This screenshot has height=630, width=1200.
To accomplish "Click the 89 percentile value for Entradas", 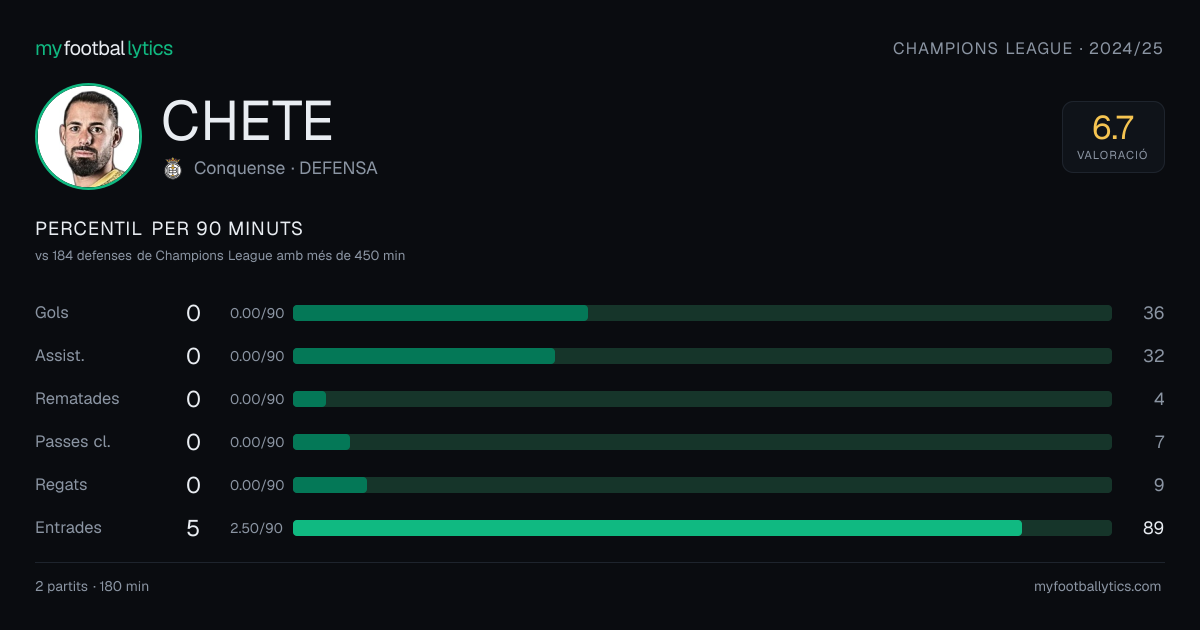I will click(1153, 528).
